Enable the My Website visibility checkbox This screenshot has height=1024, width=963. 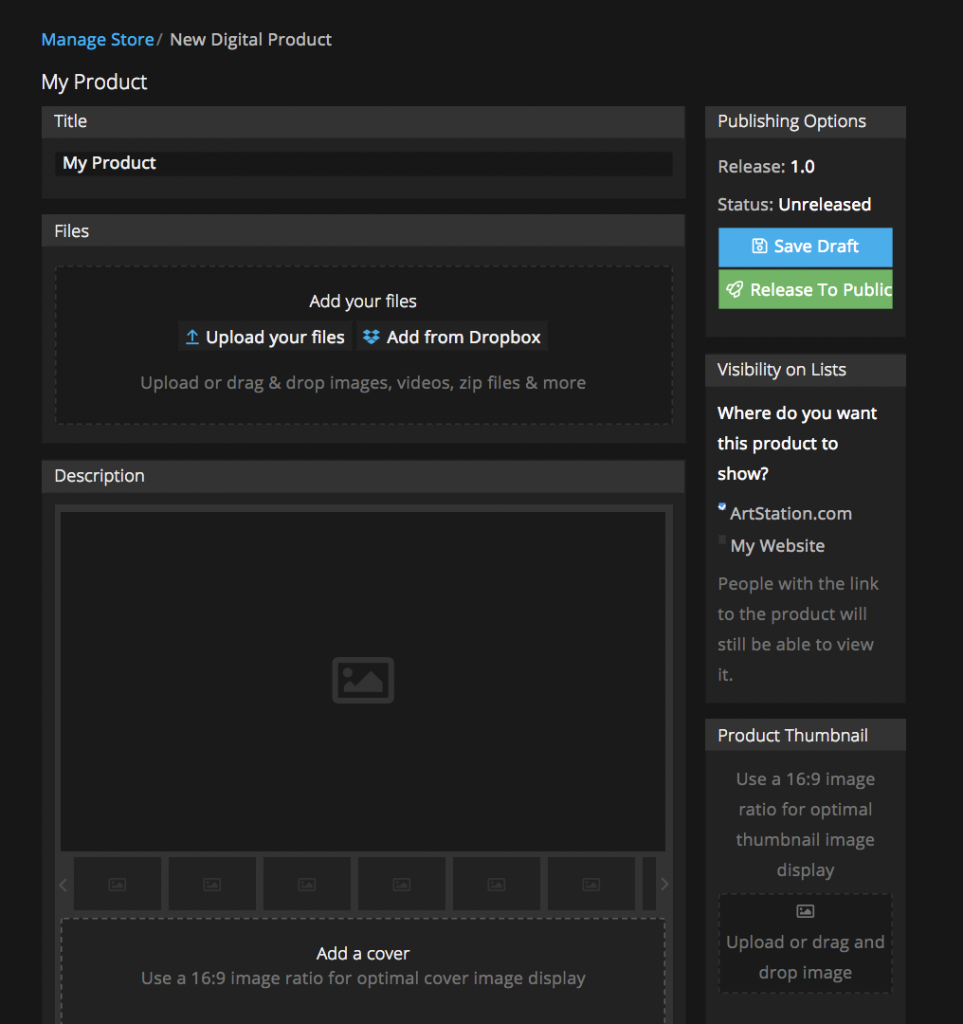[x=722, y=540]
